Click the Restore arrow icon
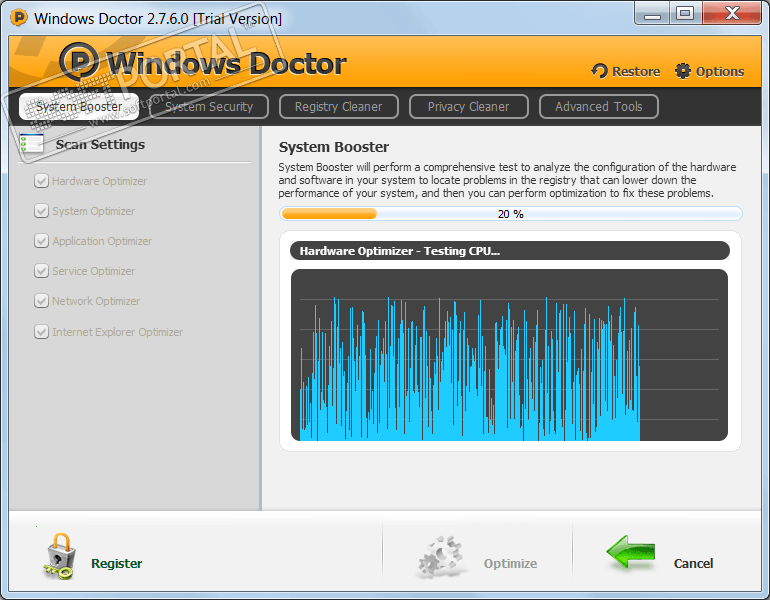770x600 pixels. 600,71
